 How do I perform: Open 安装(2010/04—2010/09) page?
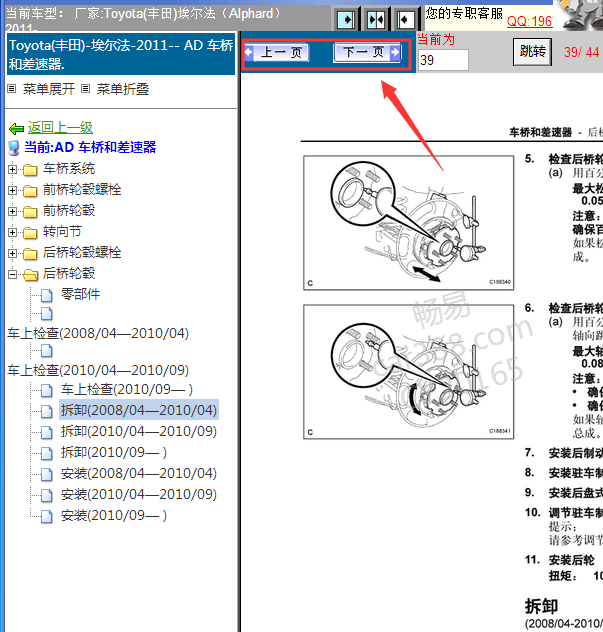coord(139,494)
